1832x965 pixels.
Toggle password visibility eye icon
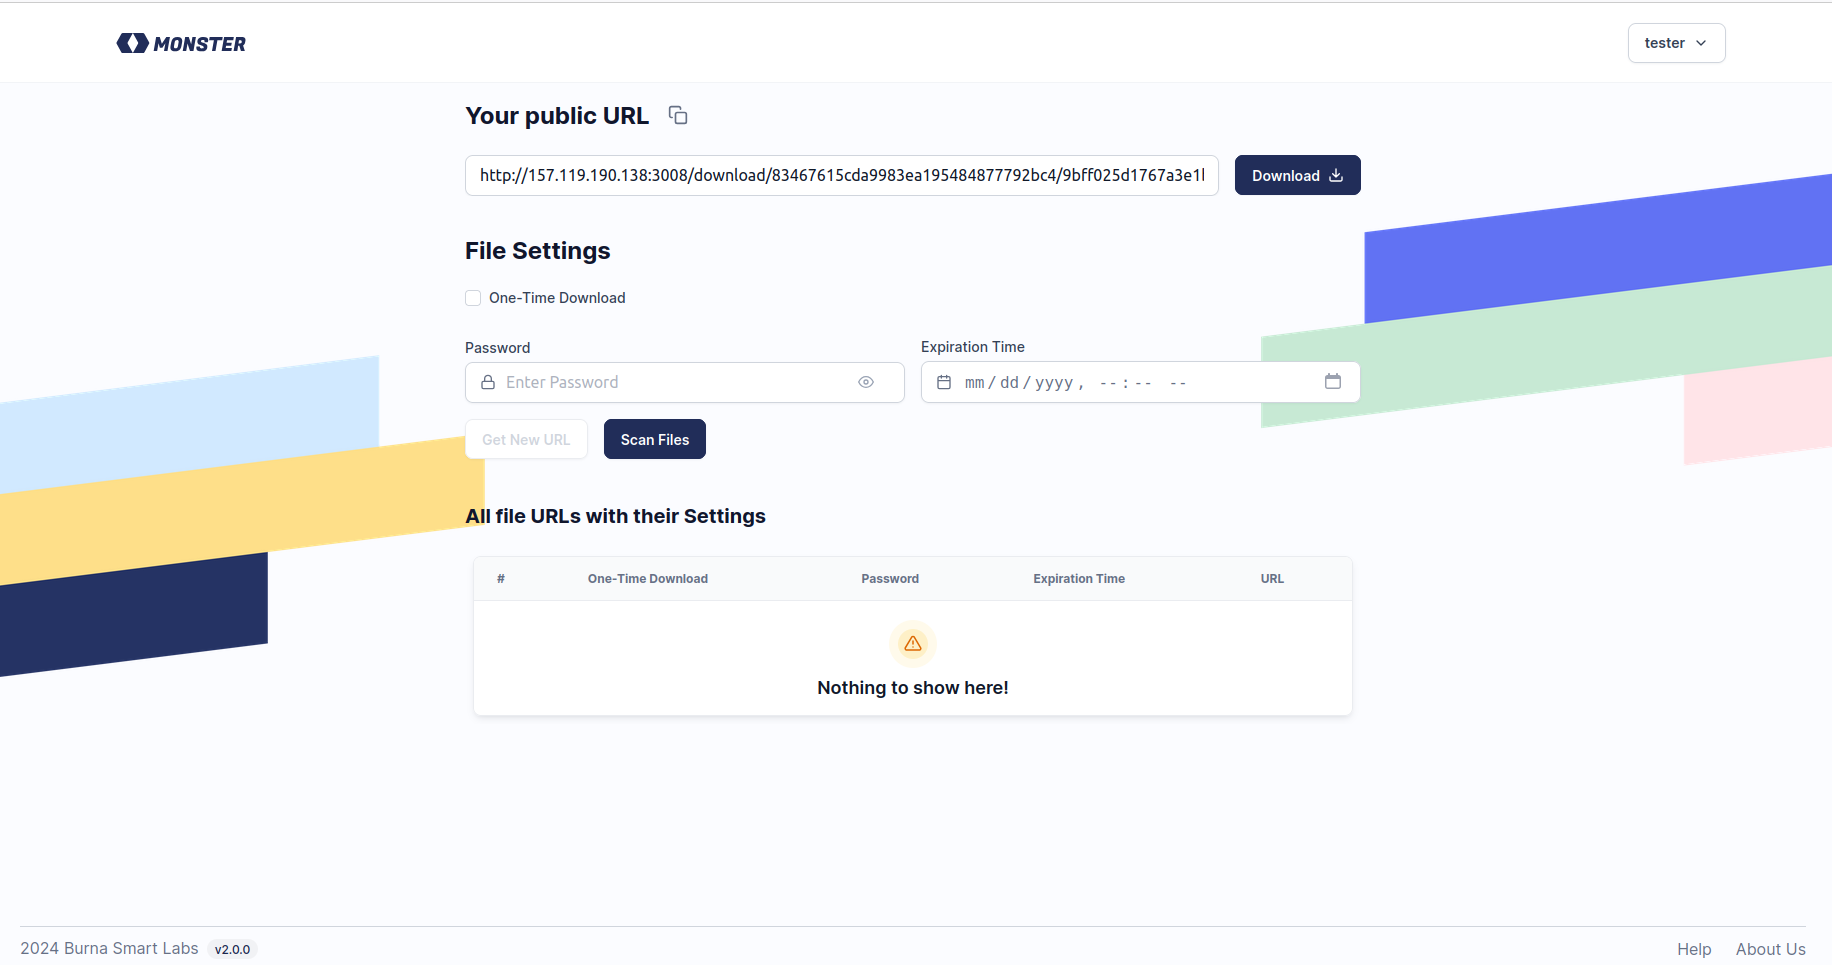tap(866, 382)
